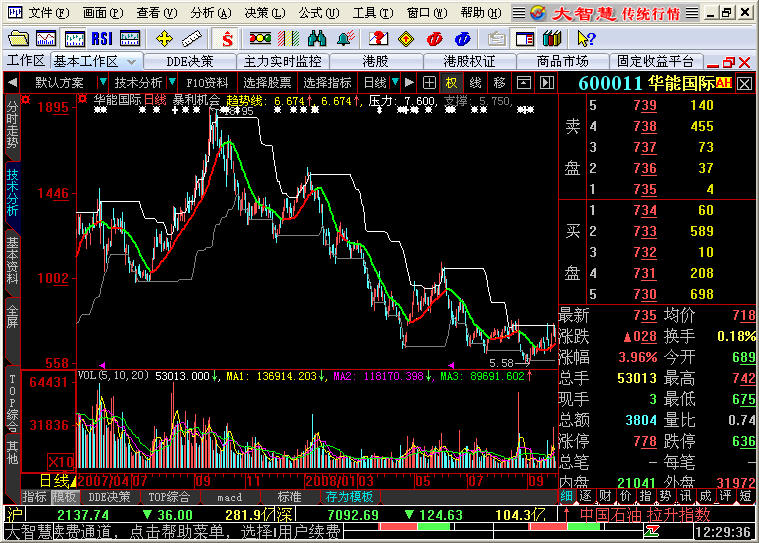Click the blue circular phi icon
759x543 pixels.
coord(462,38)
